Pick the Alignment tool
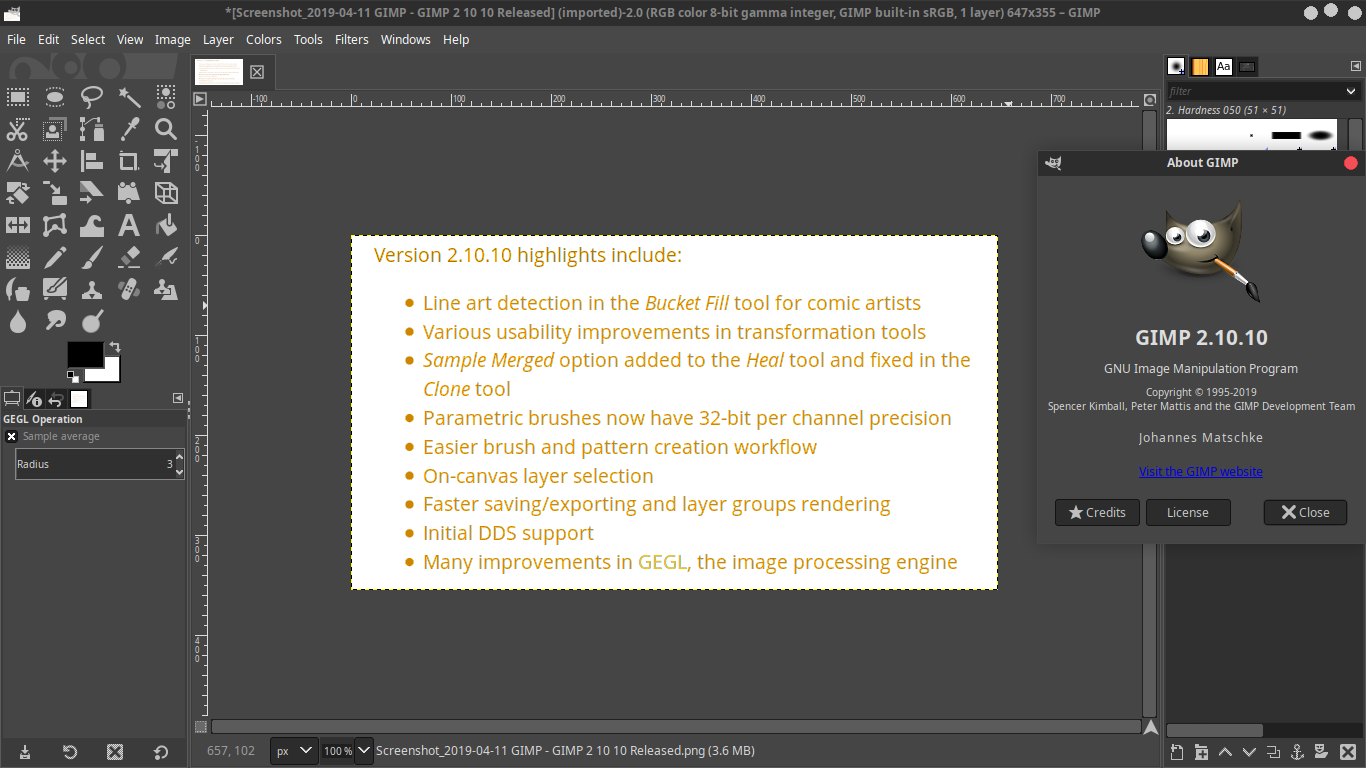Image resolution: width=1366 pixels, height=768 pixels. [x=92, y=161]
